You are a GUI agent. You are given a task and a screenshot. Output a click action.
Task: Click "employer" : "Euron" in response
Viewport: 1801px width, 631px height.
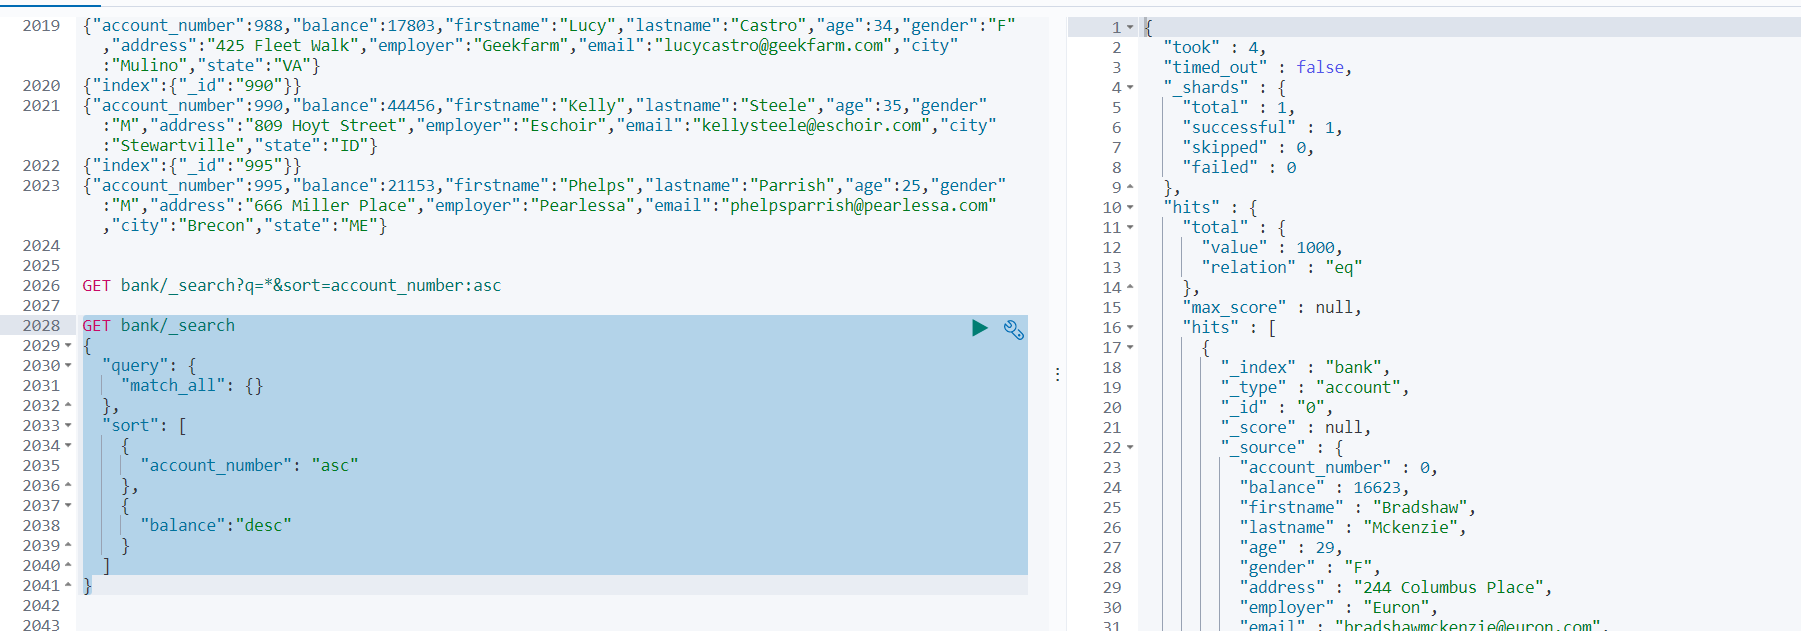(x=1339, y=608)
